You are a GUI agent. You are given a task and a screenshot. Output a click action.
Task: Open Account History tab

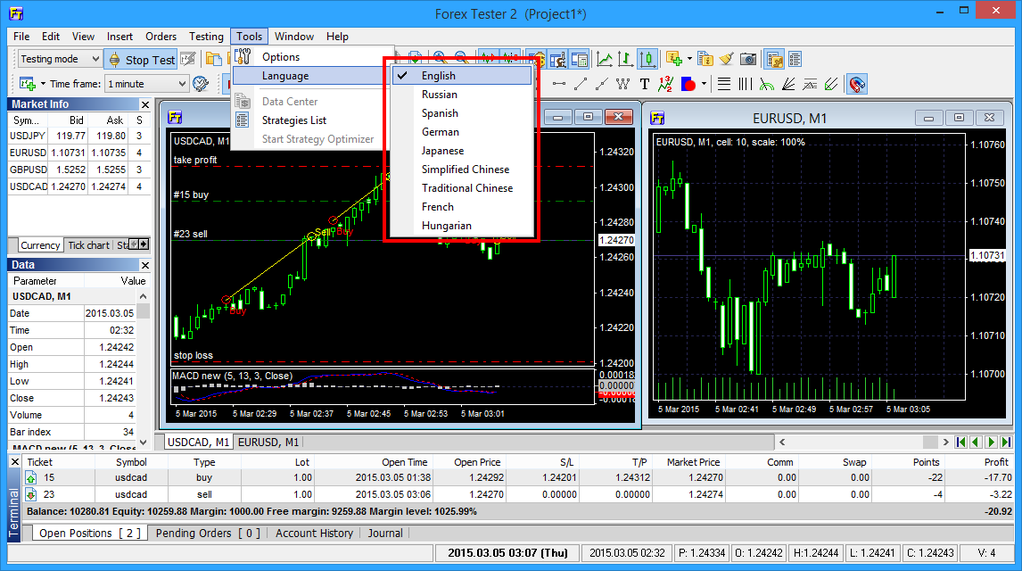coord(314,533)
